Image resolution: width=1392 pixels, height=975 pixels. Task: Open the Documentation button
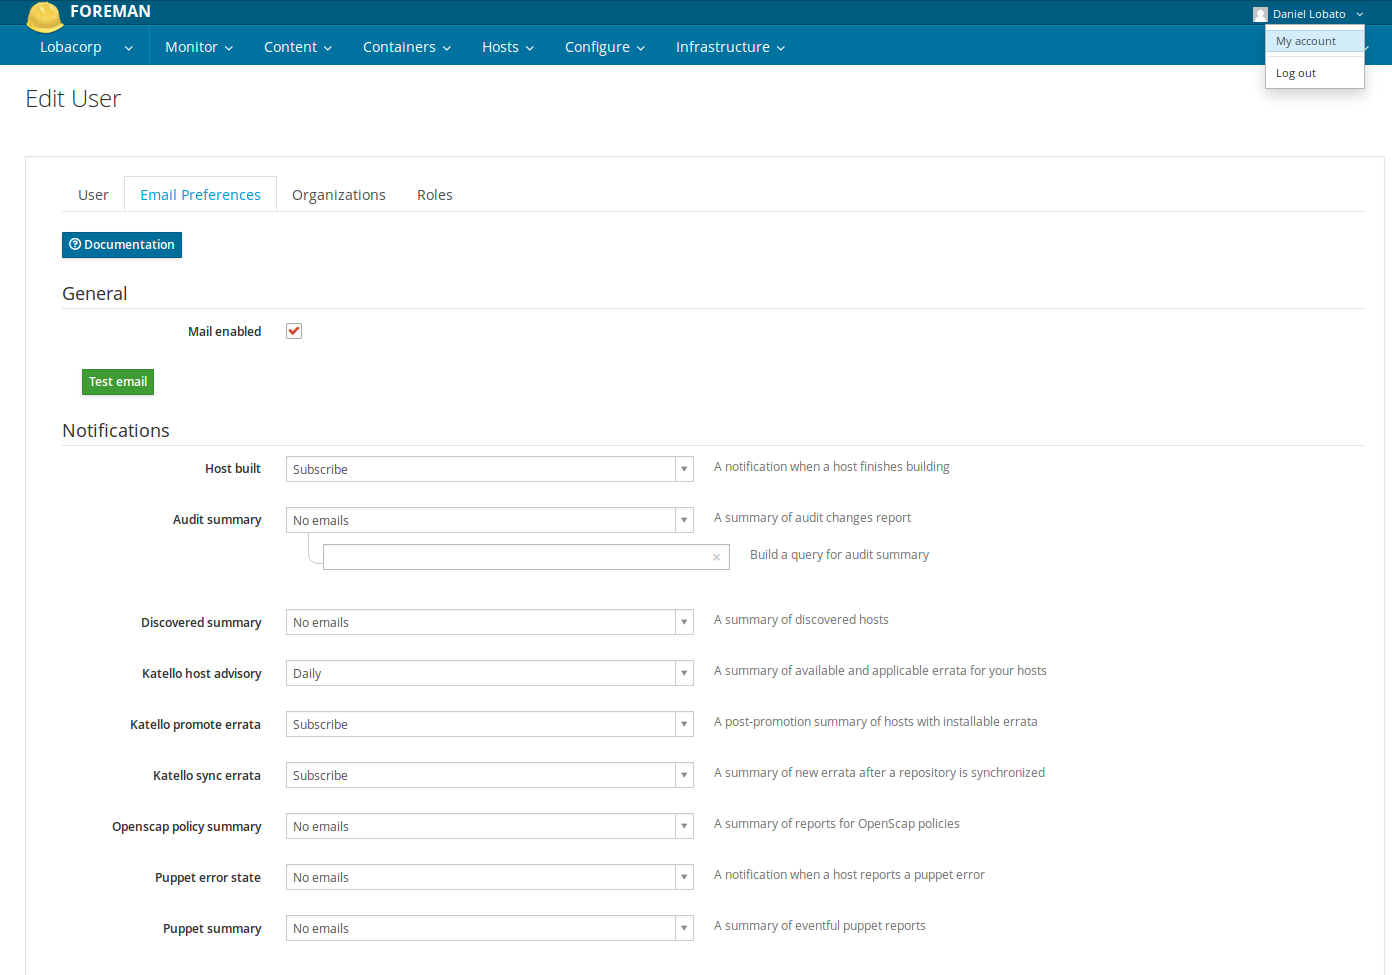click(x=122, y=245)
